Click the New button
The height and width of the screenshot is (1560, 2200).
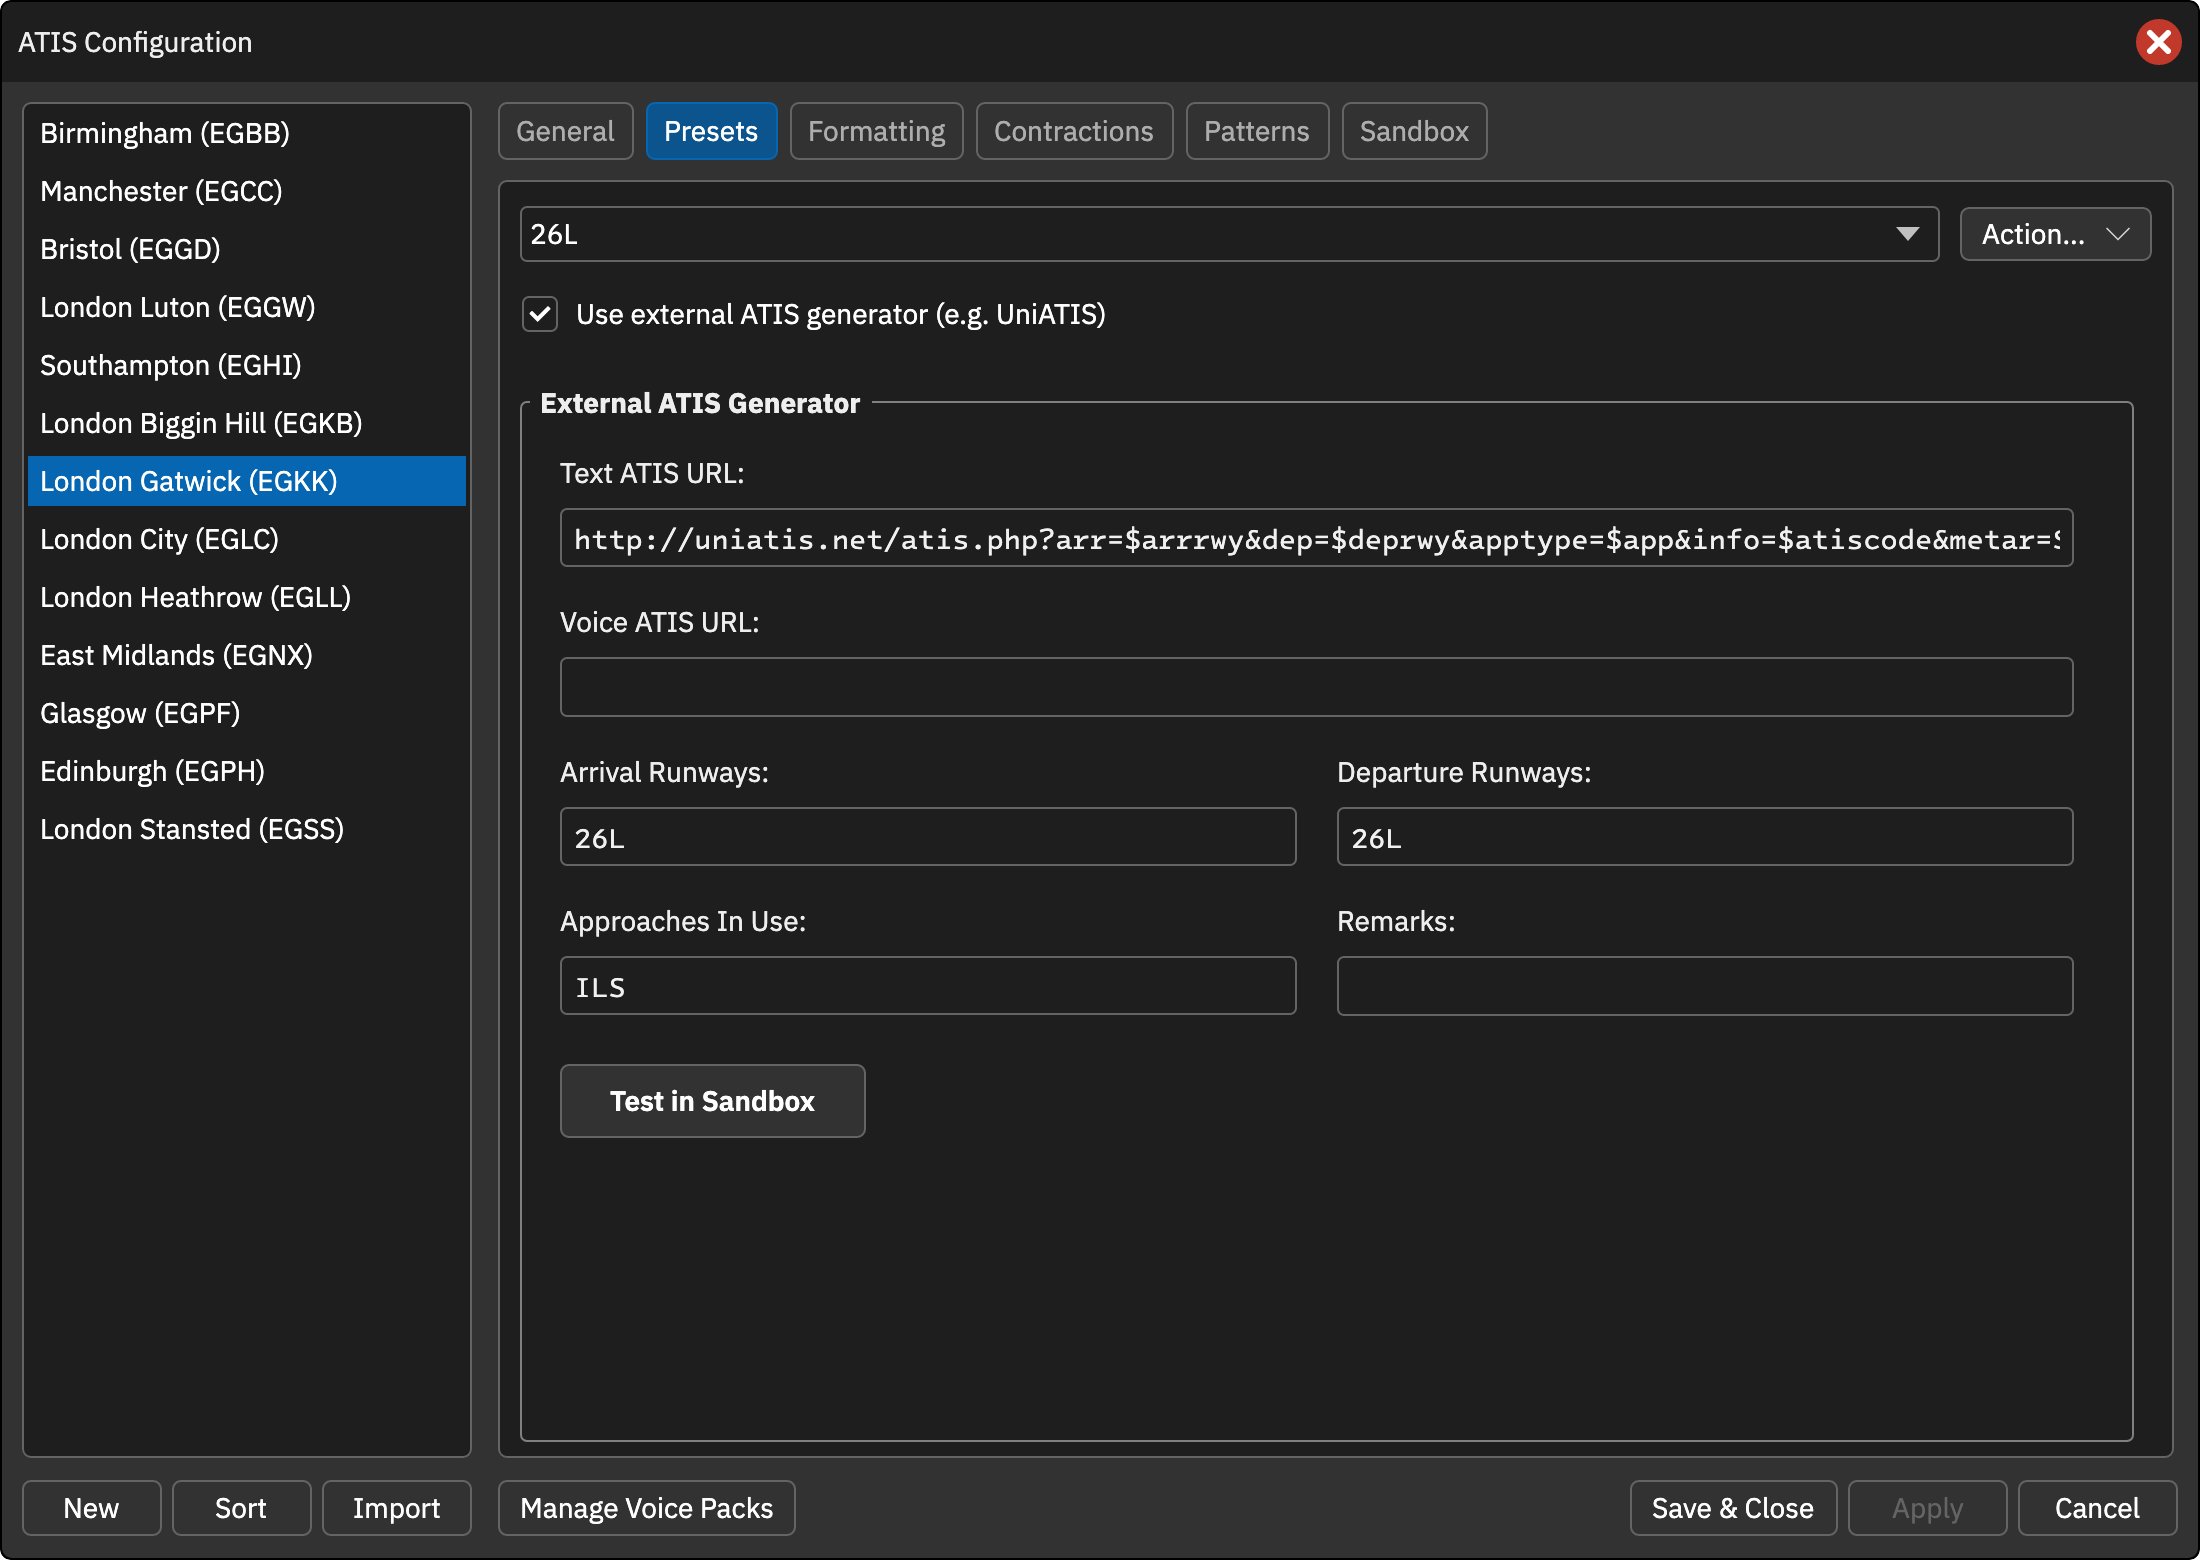91,1508
